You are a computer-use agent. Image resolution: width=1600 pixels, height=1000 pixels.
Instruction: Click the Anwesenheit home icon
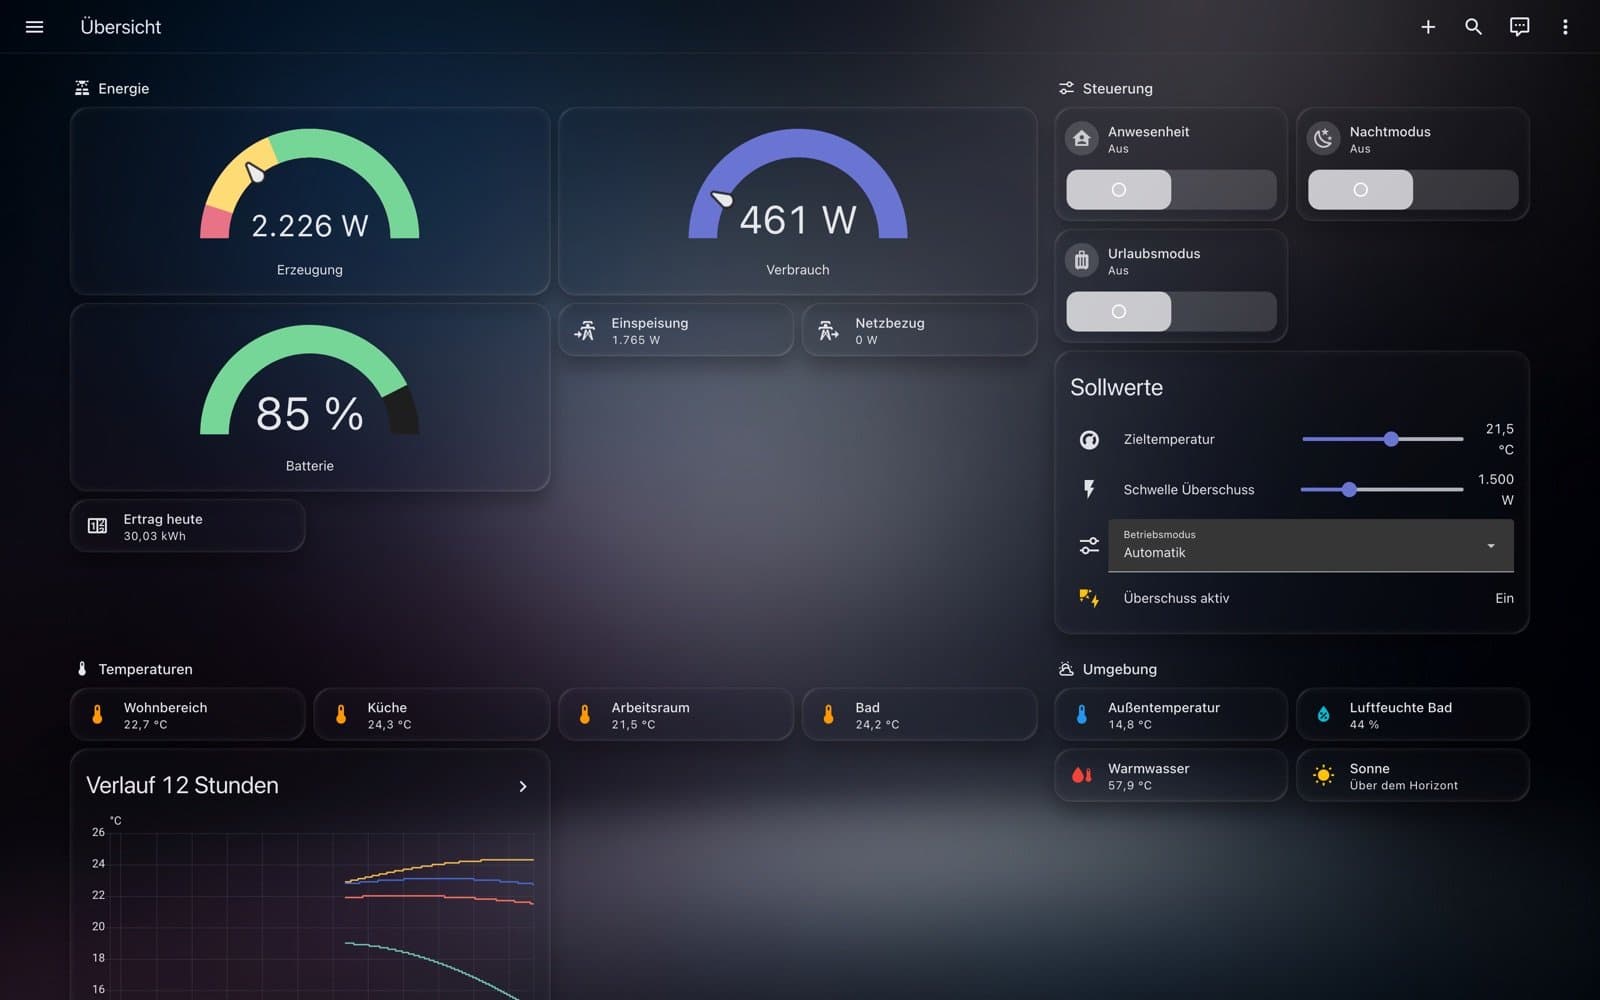click(x=1082, y=139)
